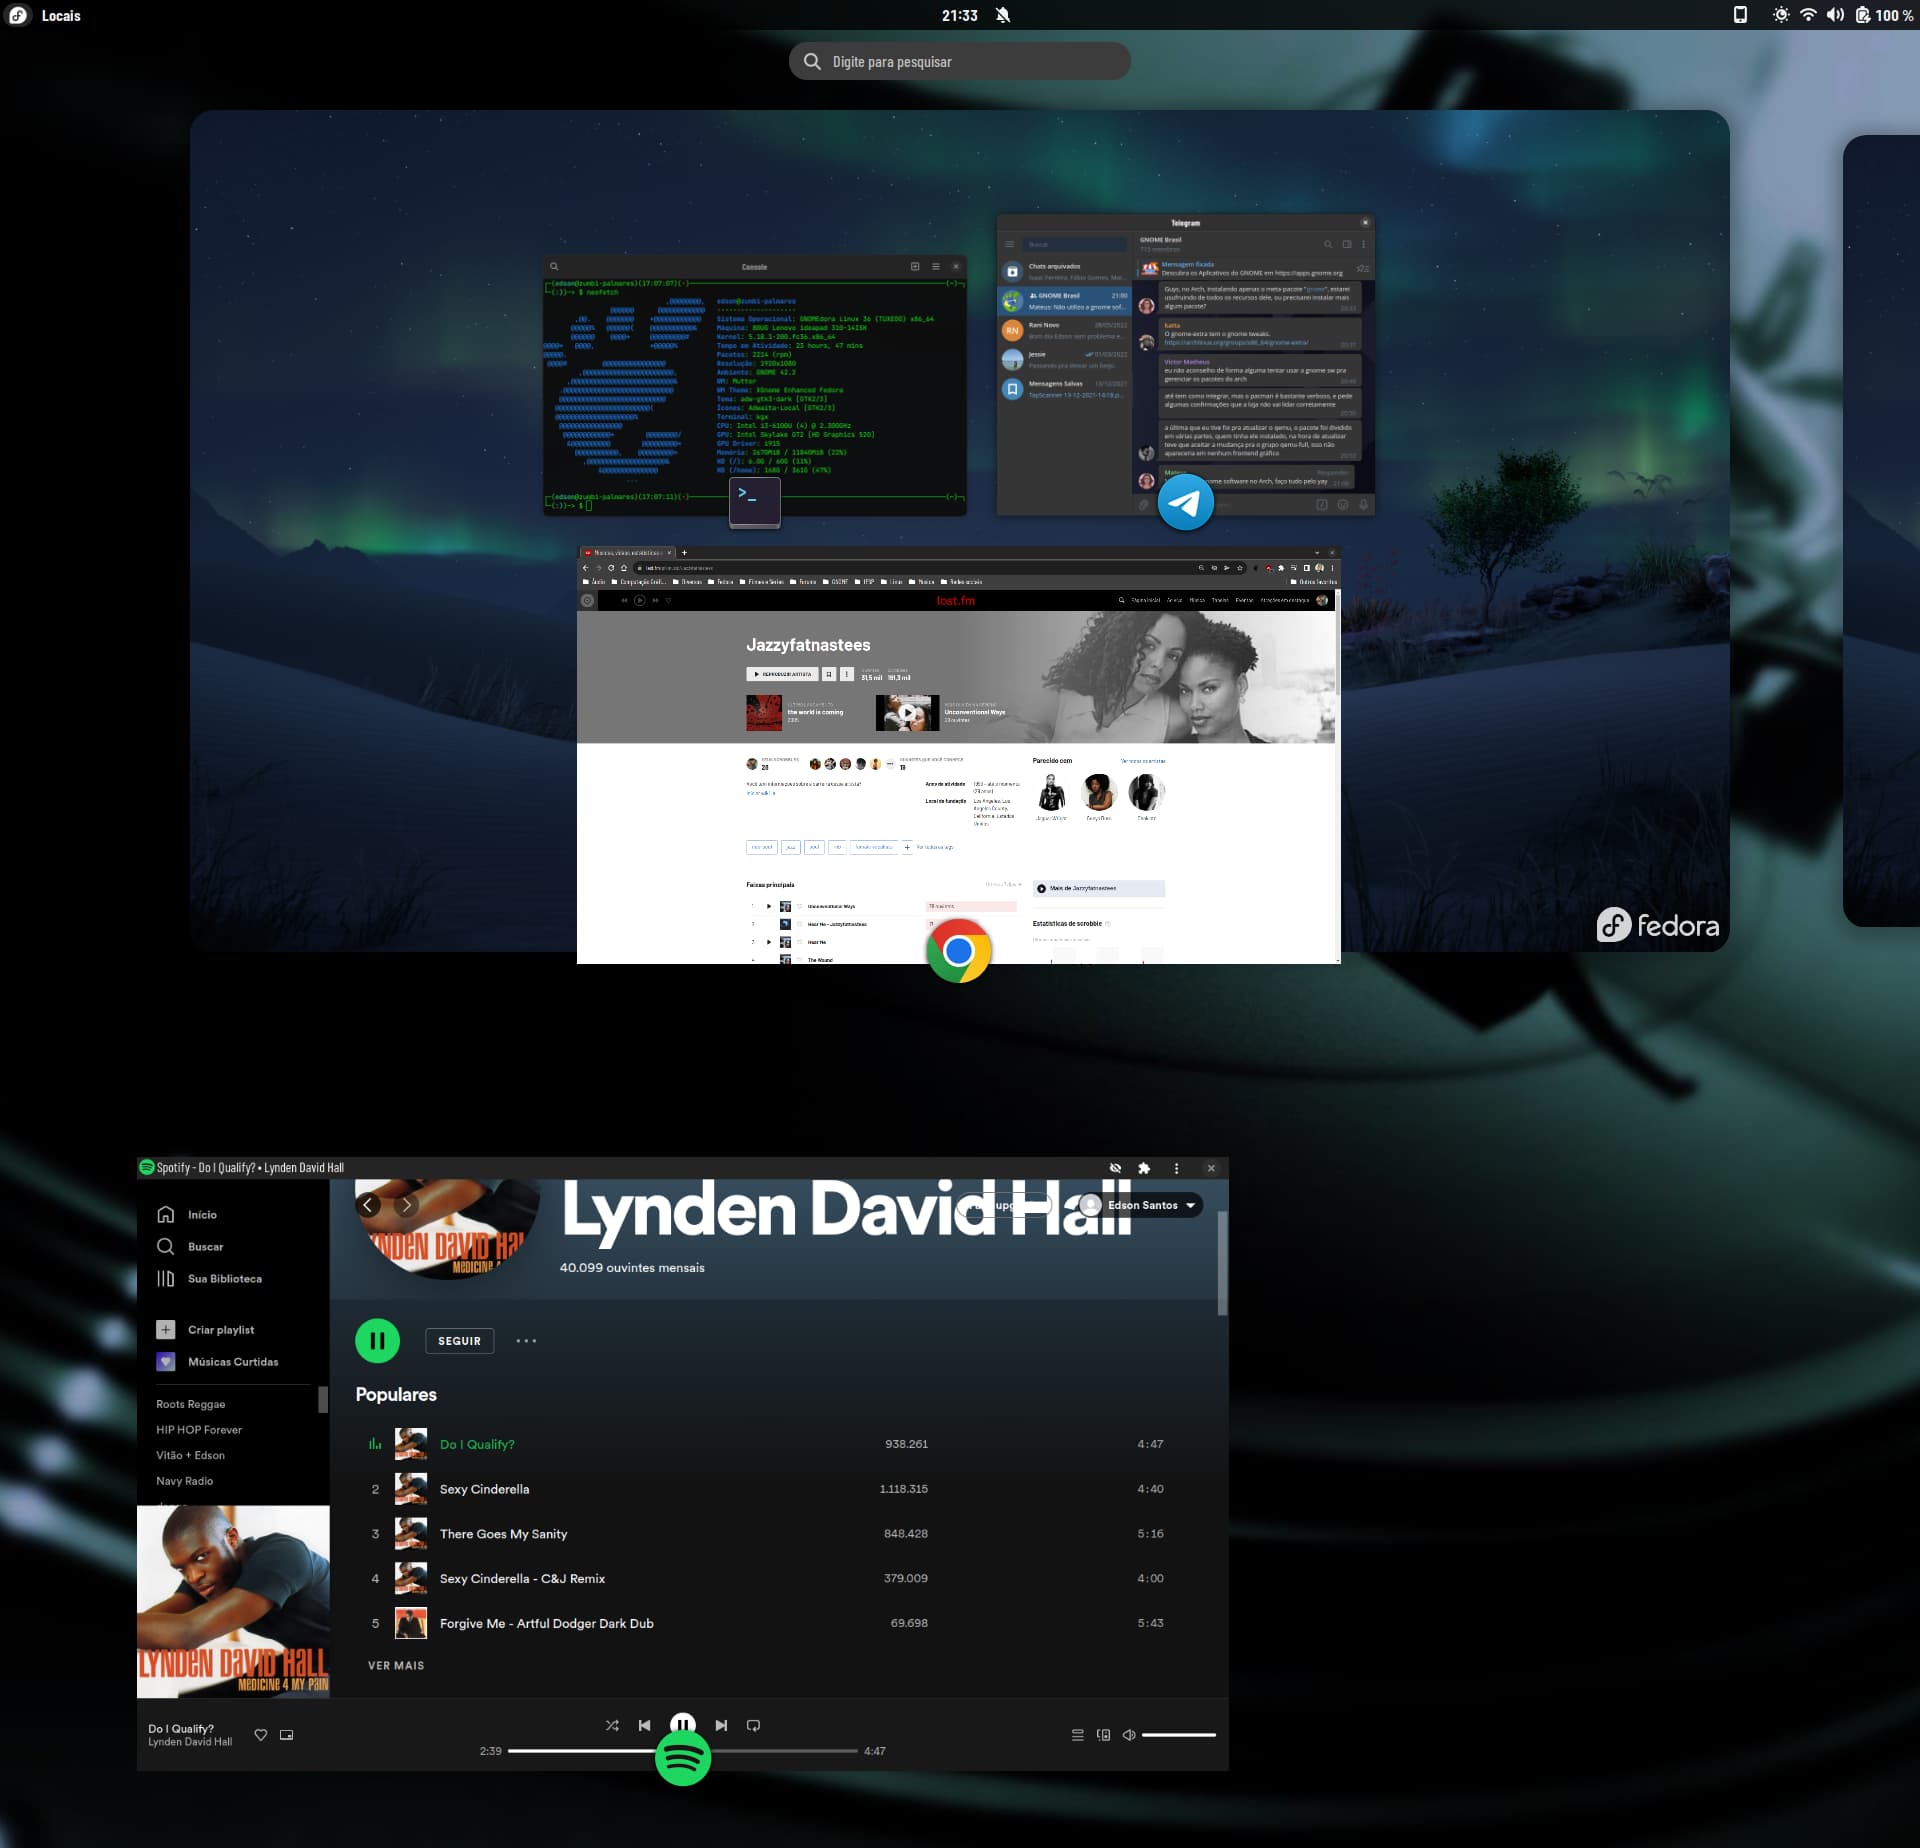Open system status menu with battery 100 %

(1842, 15)
